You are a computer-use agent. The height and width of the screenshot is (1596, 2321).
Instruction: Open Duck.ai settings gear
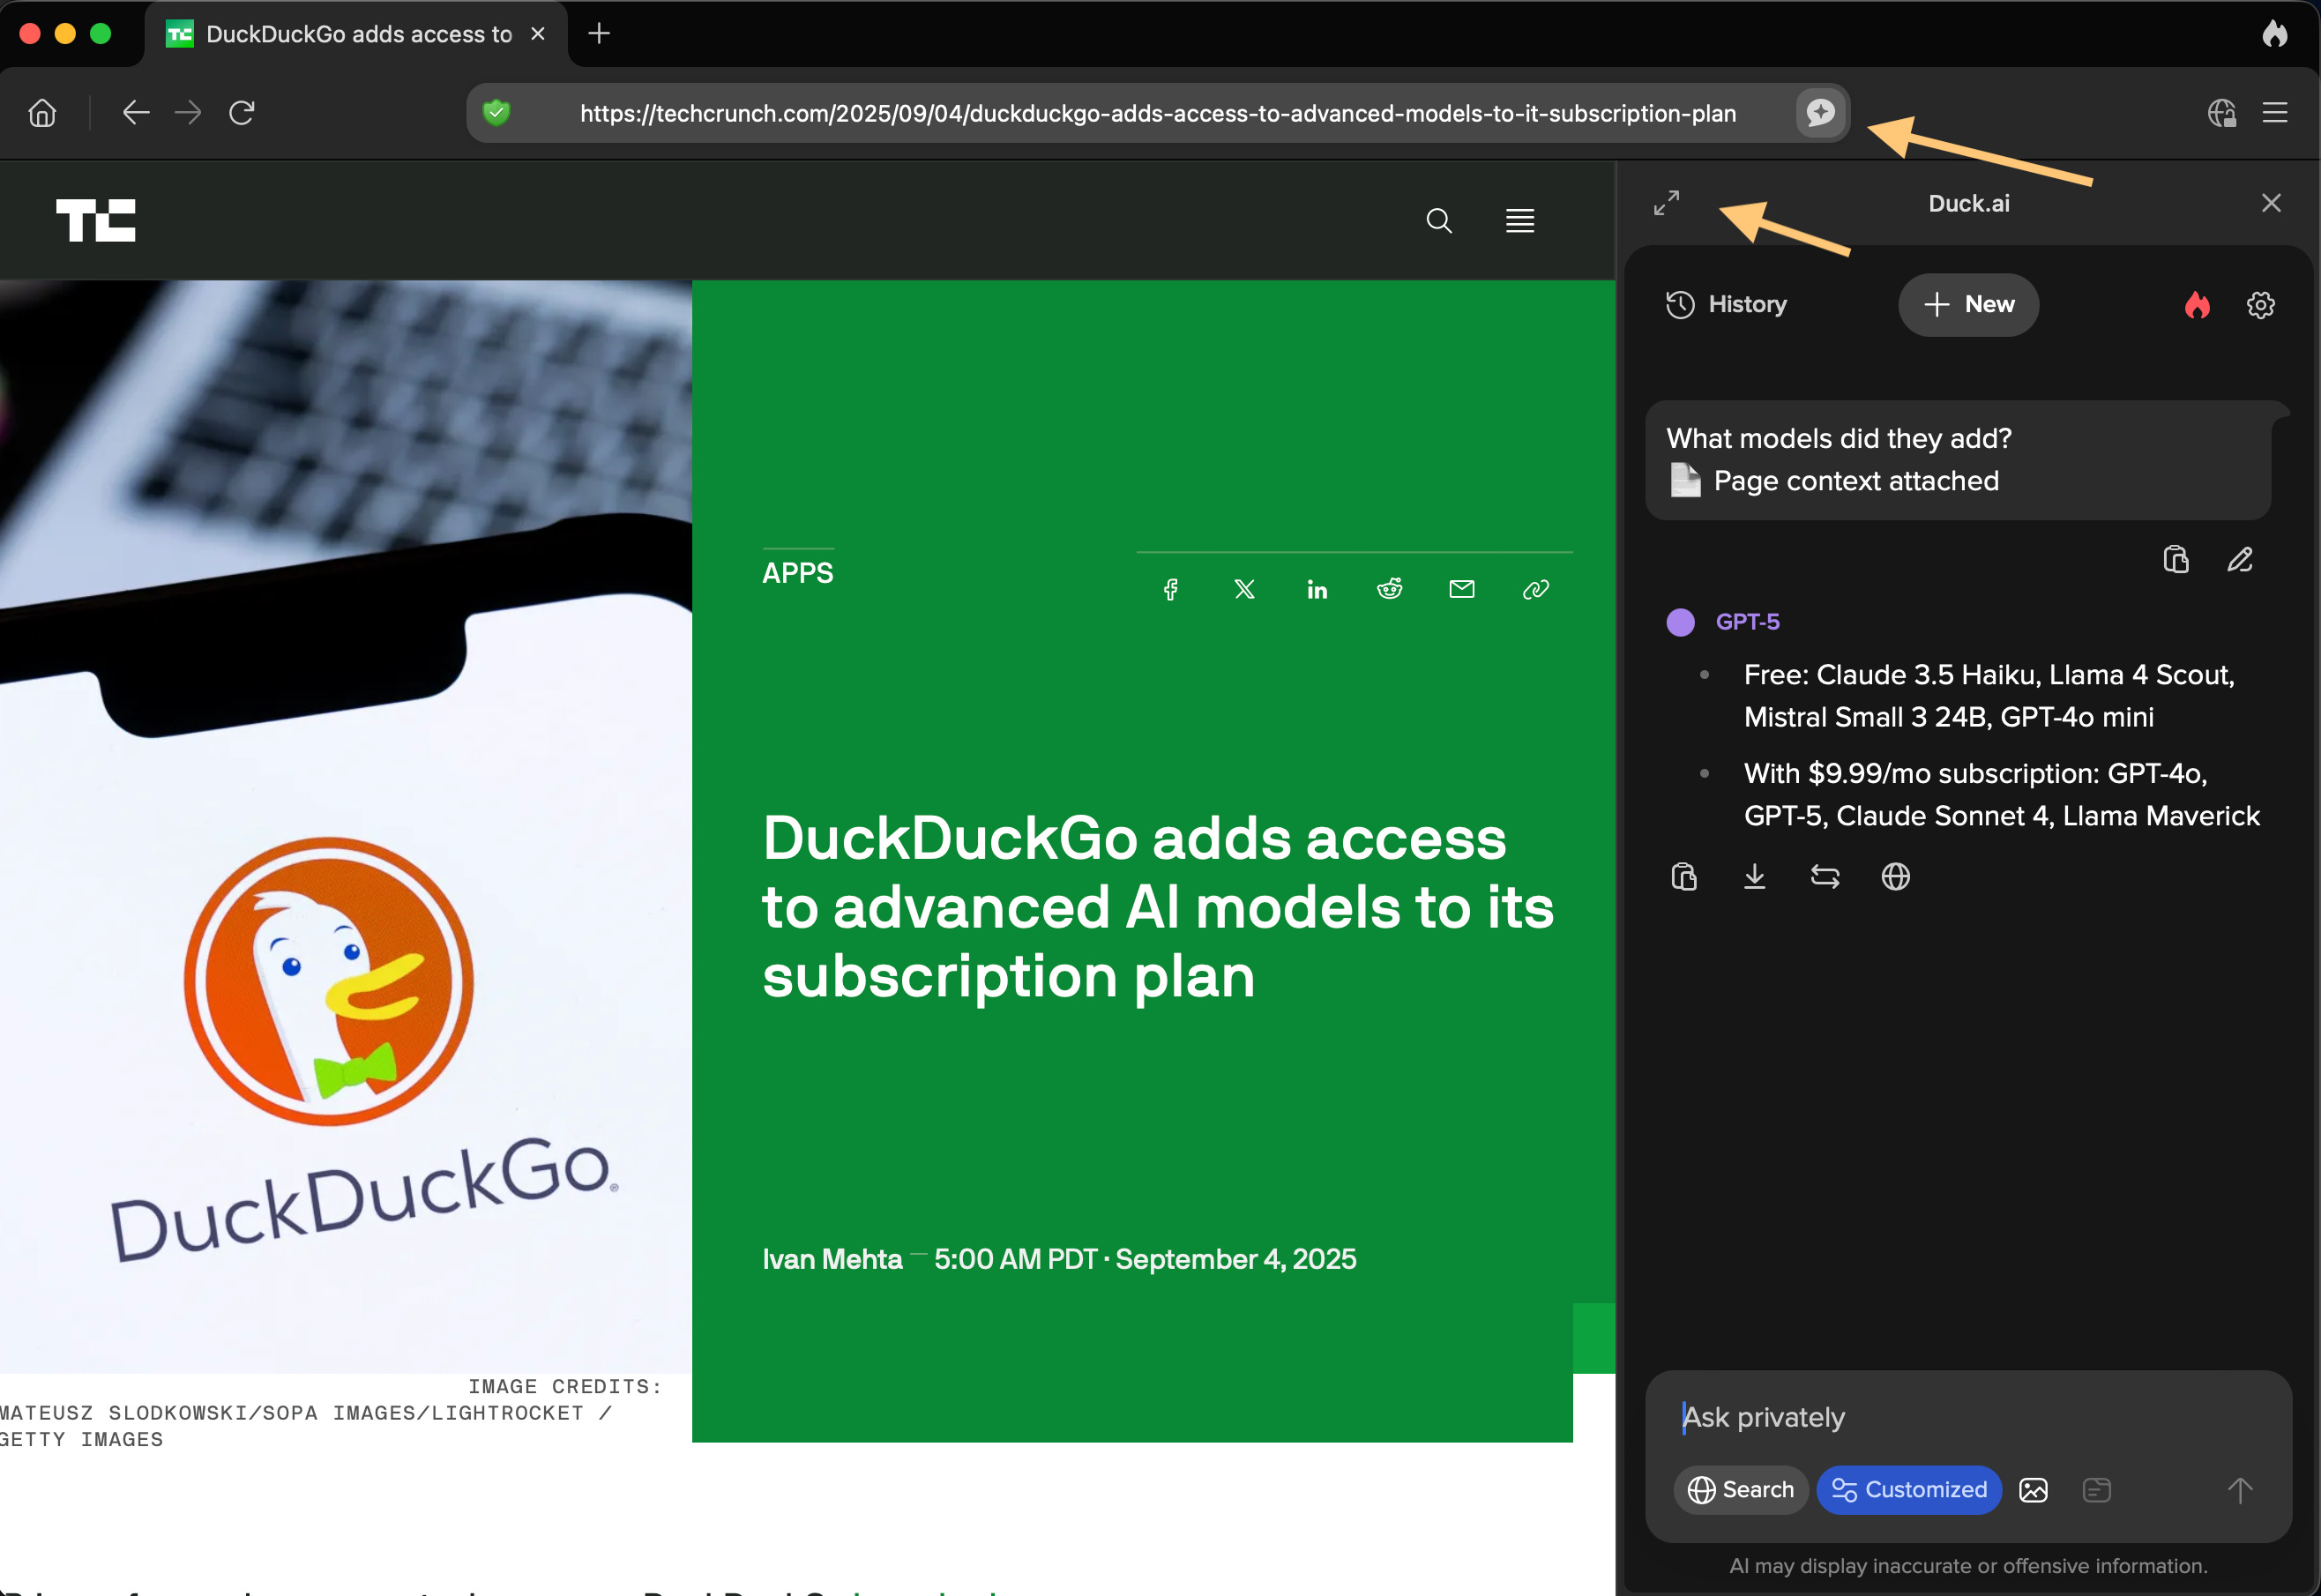click(x=2260, y=305)
